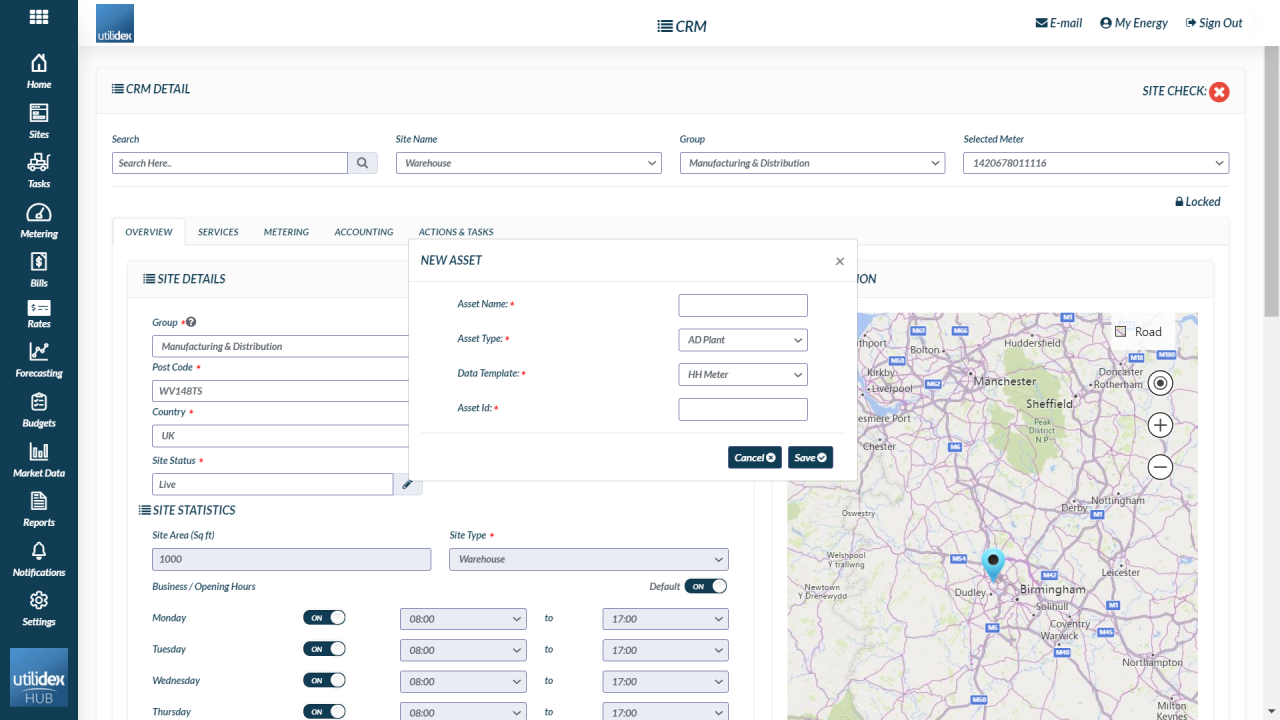Expand the Asset Type dropdown
Screen dimensions: 1280x720
coord(742,340)
